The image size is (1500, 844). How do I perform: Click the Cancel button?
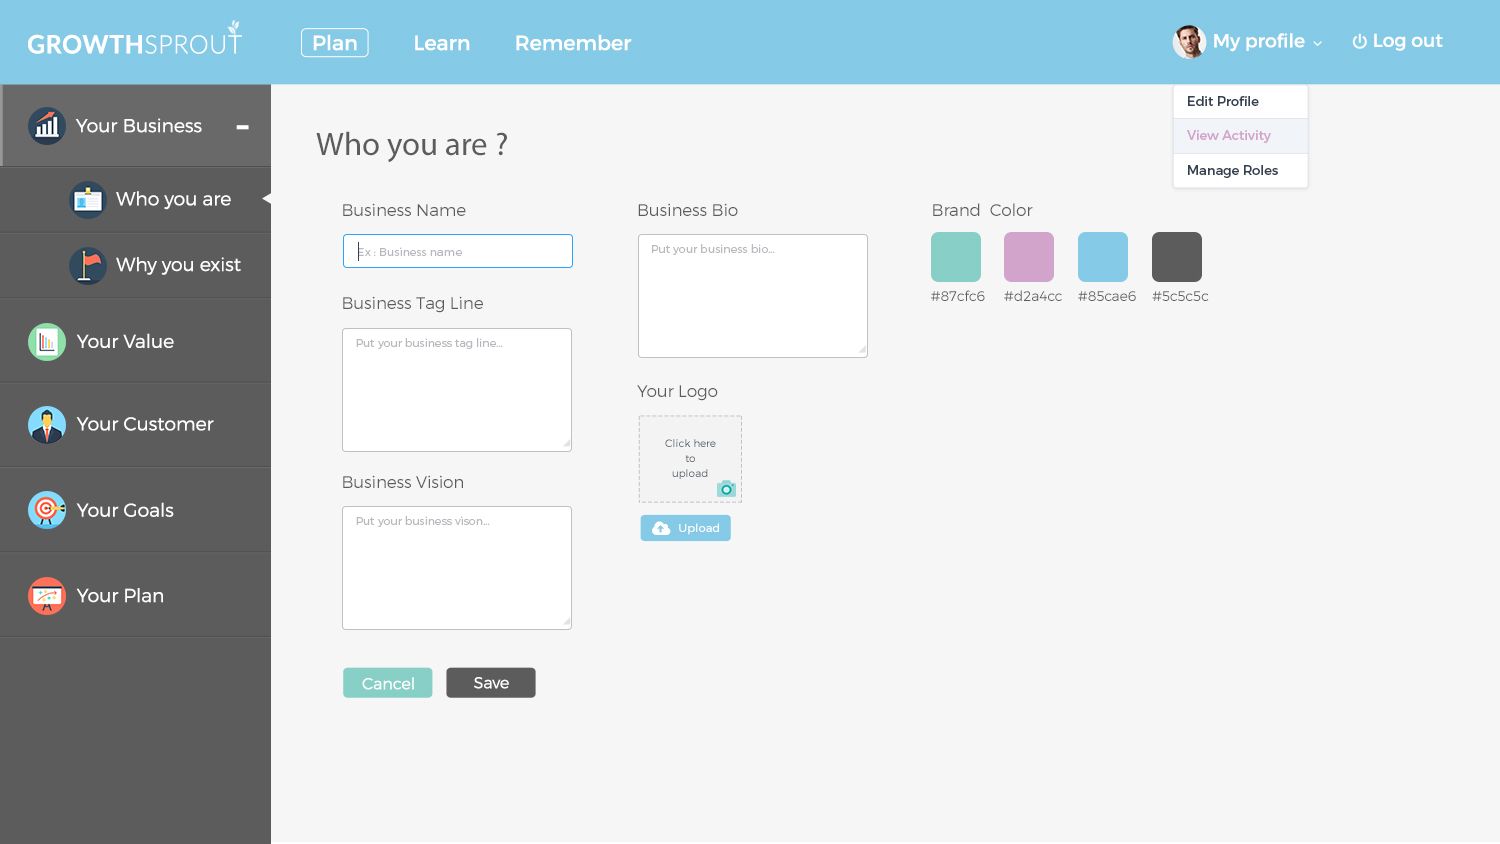pyautogui.click(x=388, y=683)
